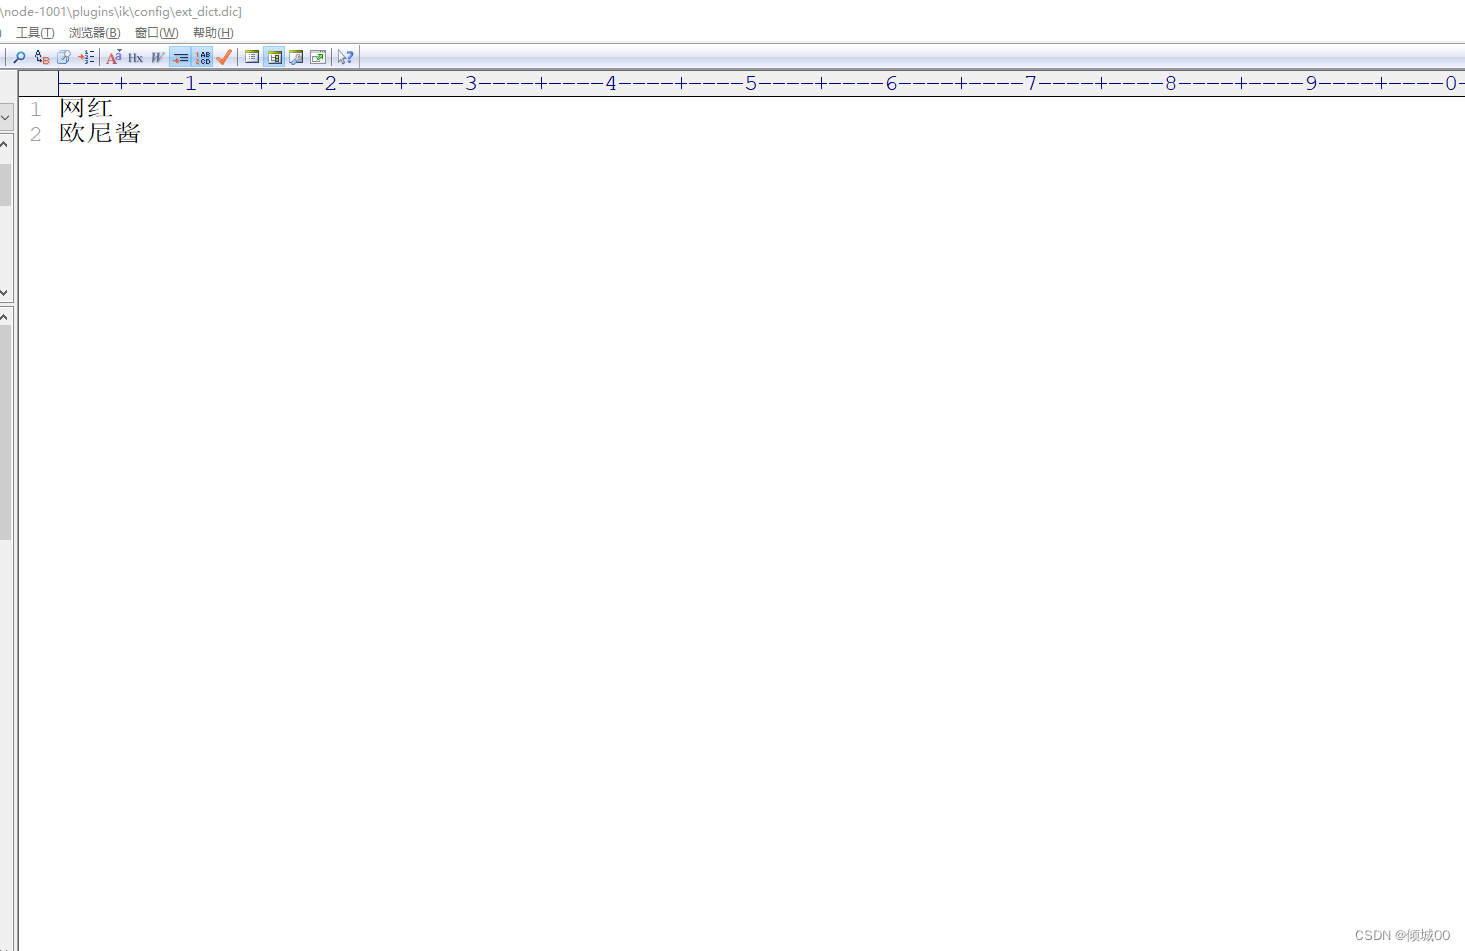This screenshot has height=951, width=1465.
Task: Click the Find in Files toolbar icon
Action: 64,57
